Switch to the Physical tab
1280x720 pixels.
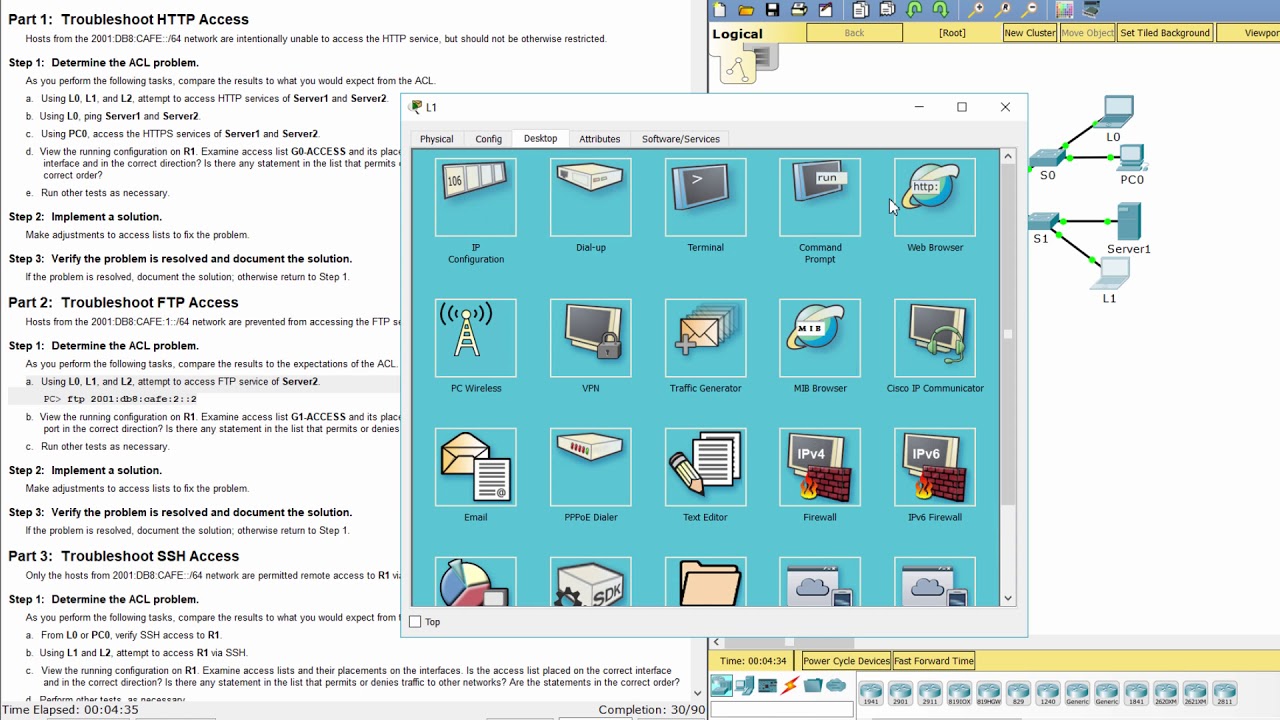point(436,139)
